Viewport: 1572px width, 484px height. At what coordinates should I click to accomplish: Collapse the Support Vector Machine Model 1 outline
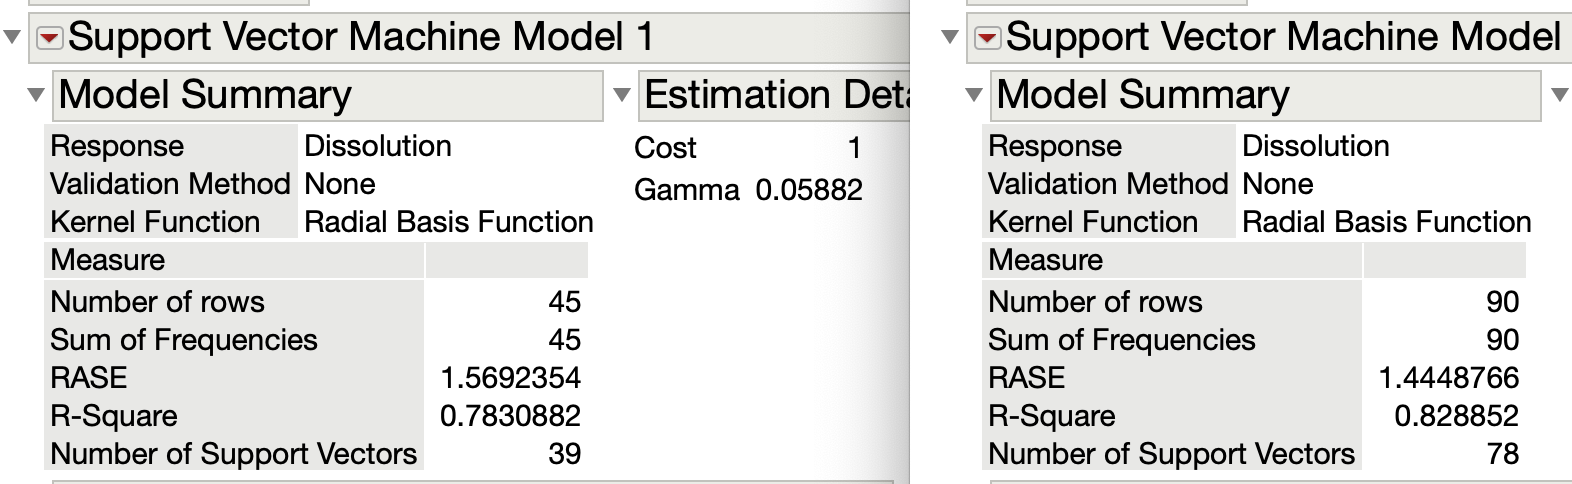(12, 38)
